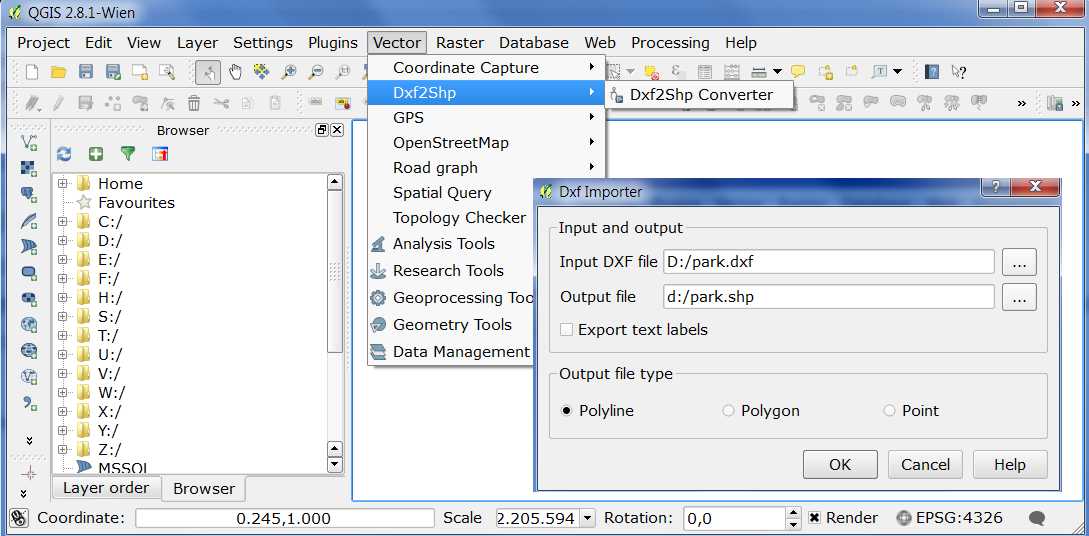The image size is (1089, 536).
Task: Expand the E:/ drive node
Action: point(63,259)
